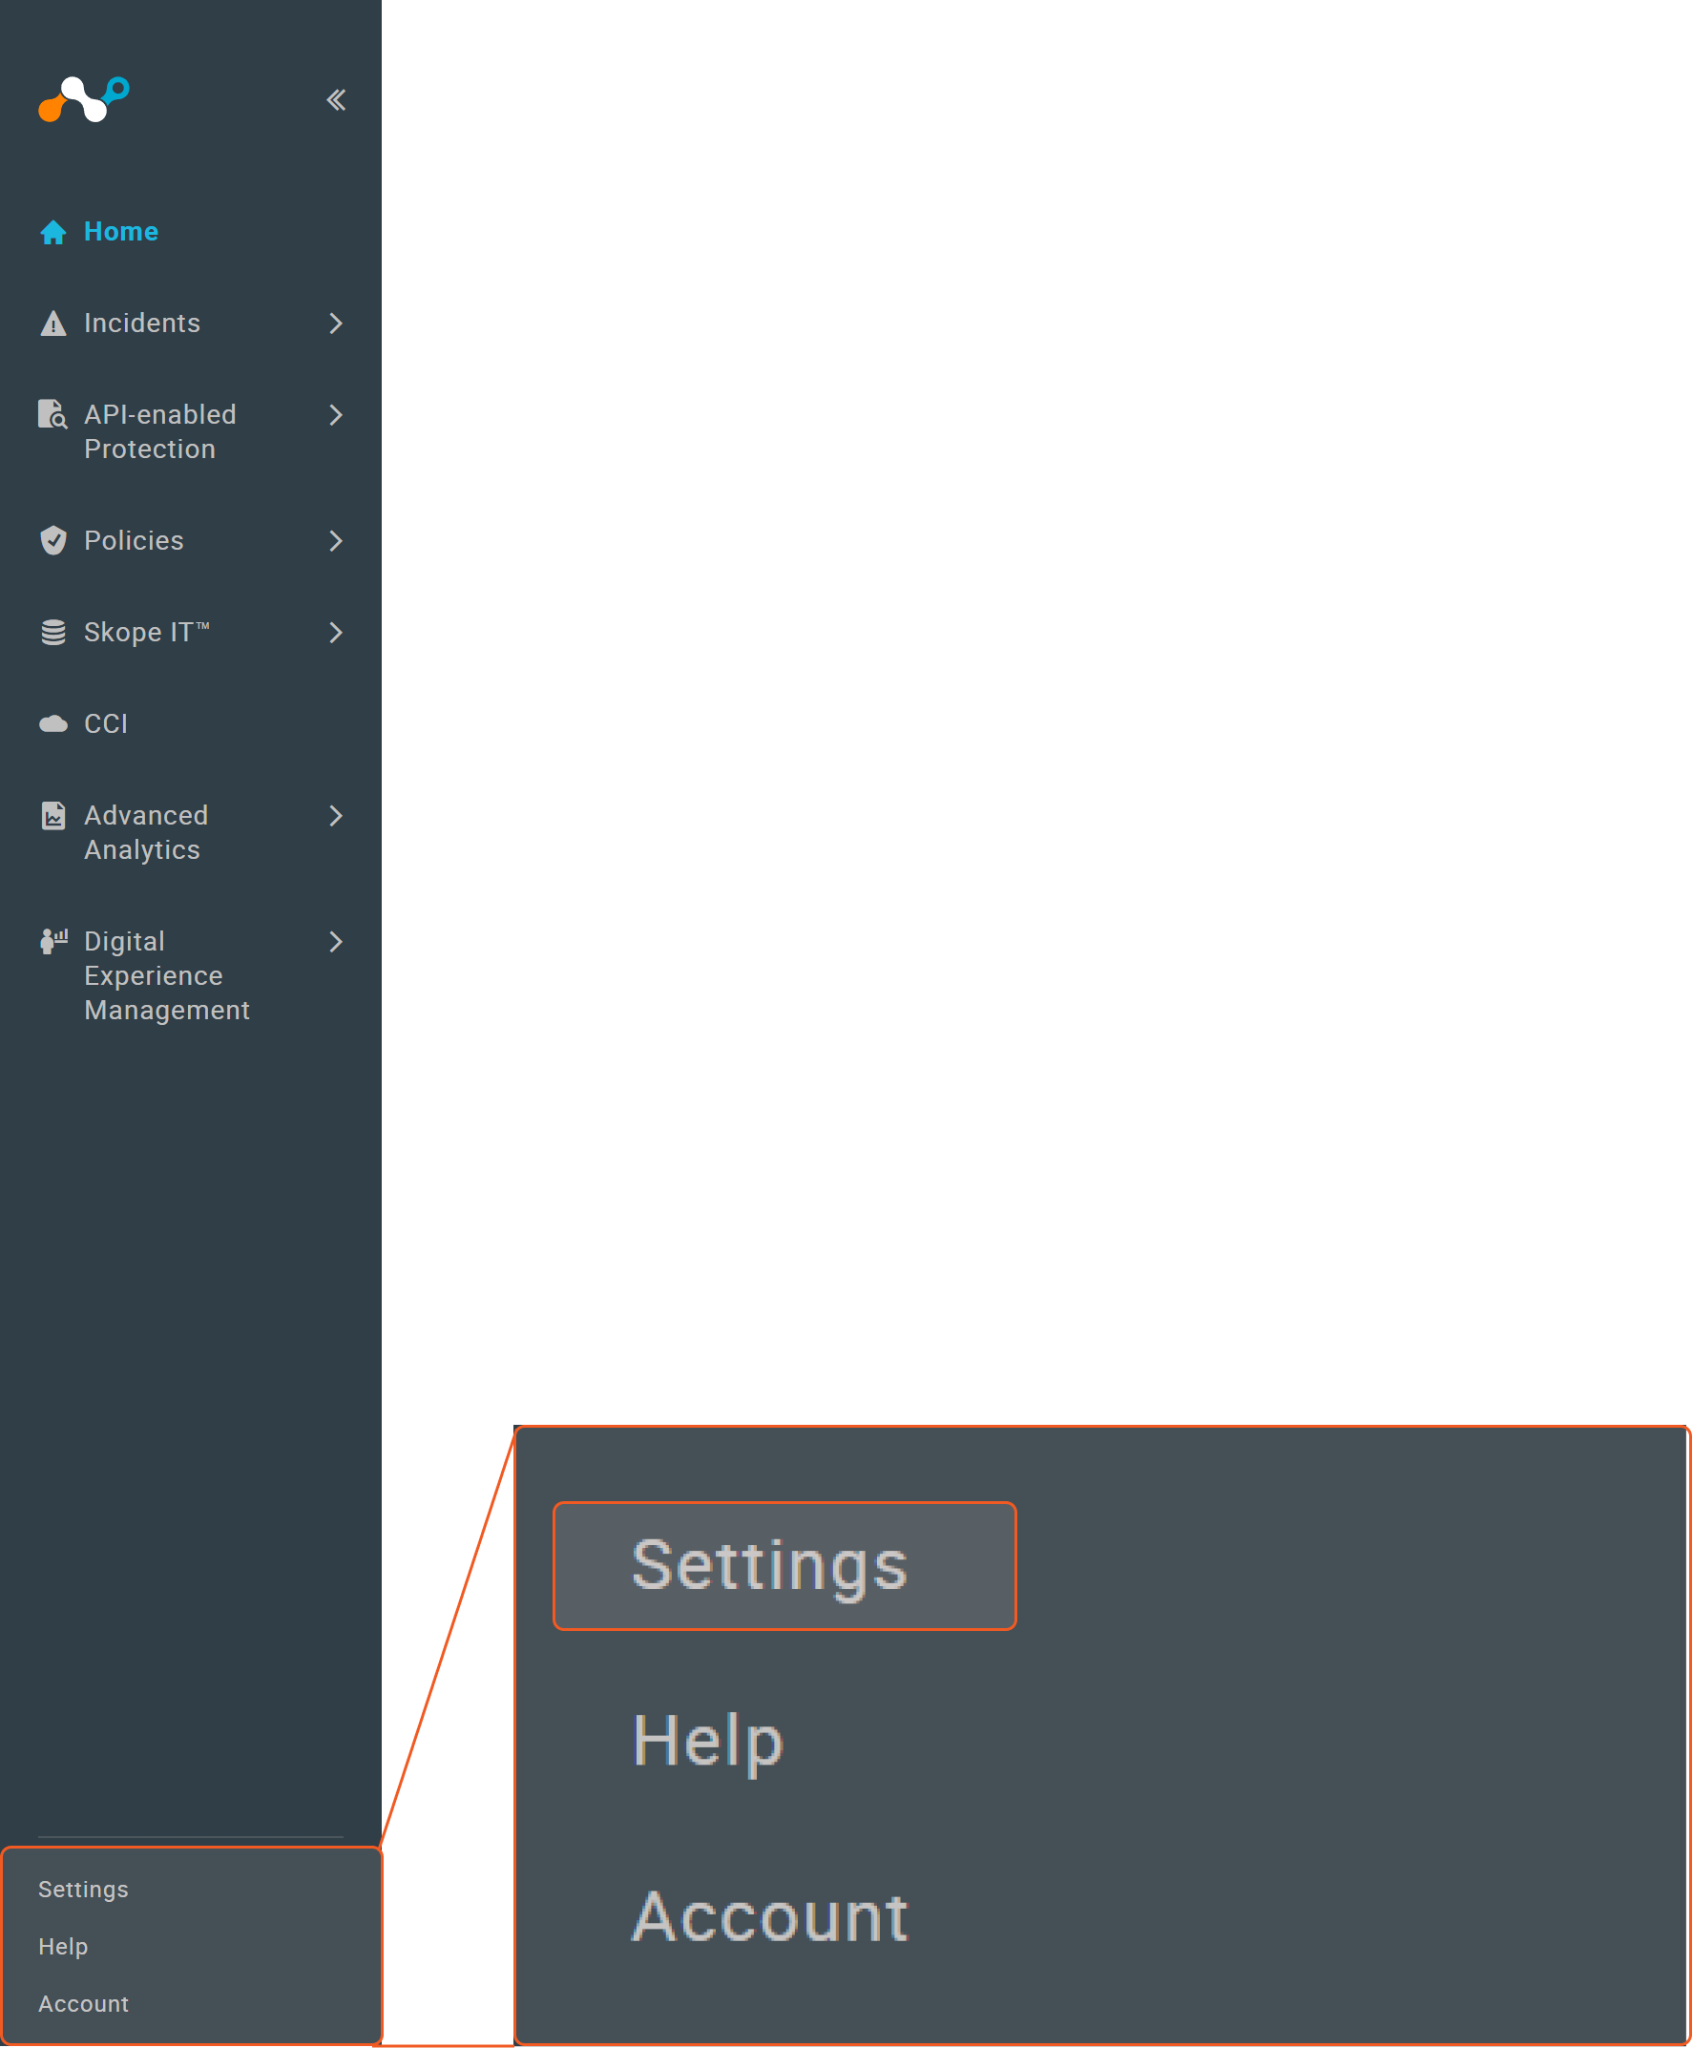This screenshot has height=2048, width=1692.
Task: Click Help in the enlarged panel
Action: [x=708, y=1741]
